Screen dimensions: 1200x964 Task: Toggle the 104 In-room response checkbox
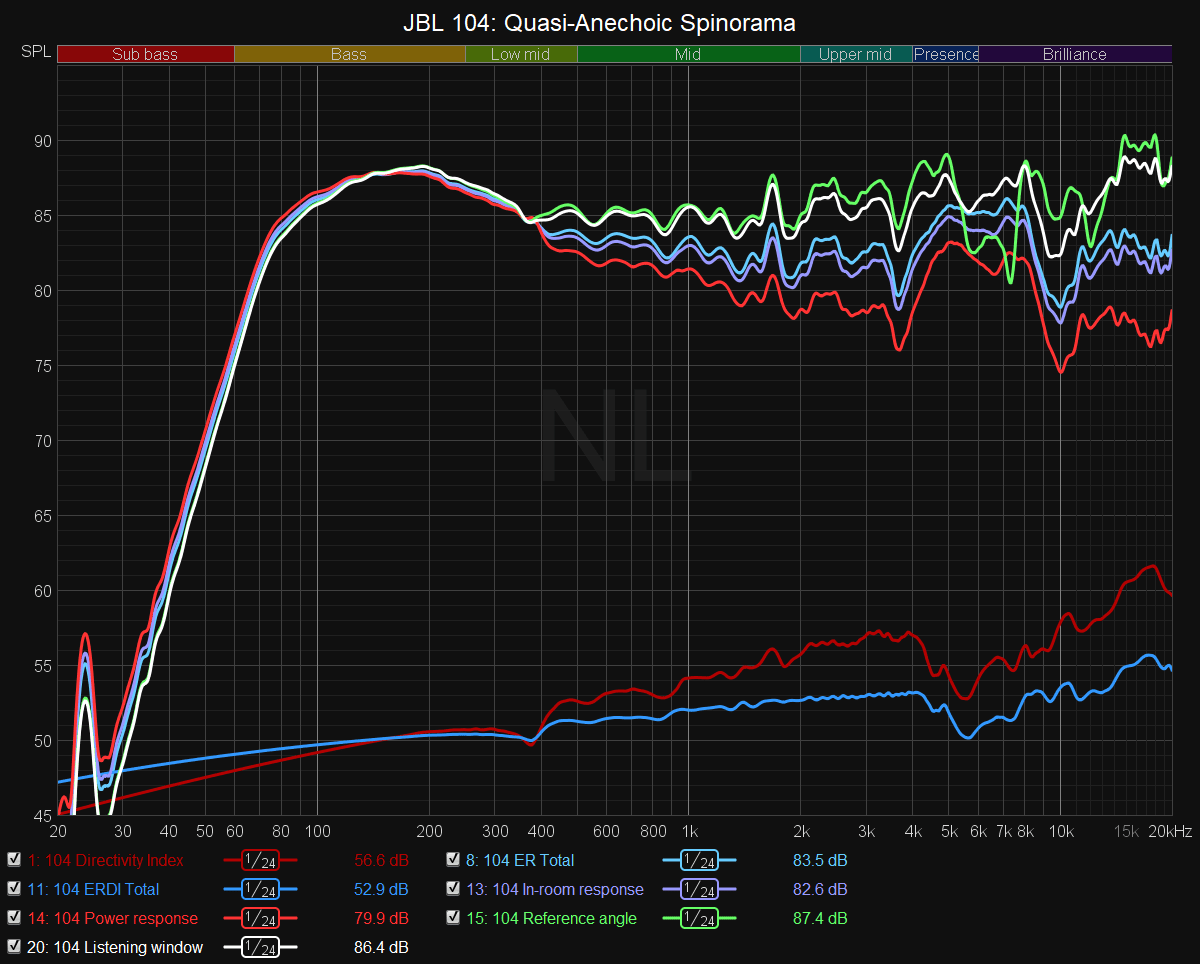[453, 889]
